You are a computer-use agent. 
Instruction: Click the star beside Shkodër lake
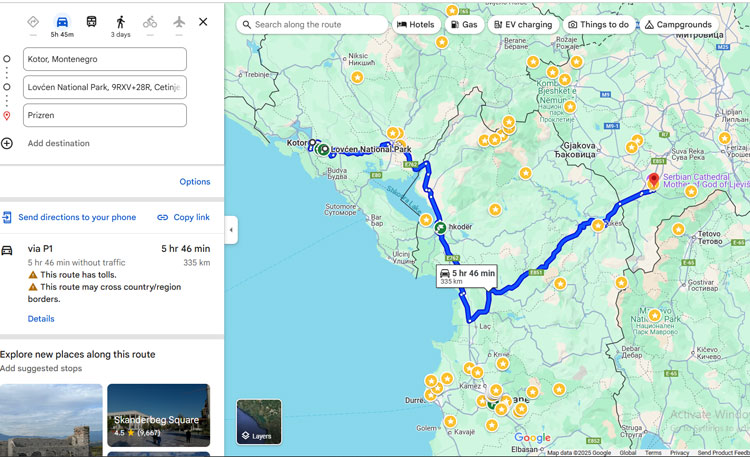426,220
